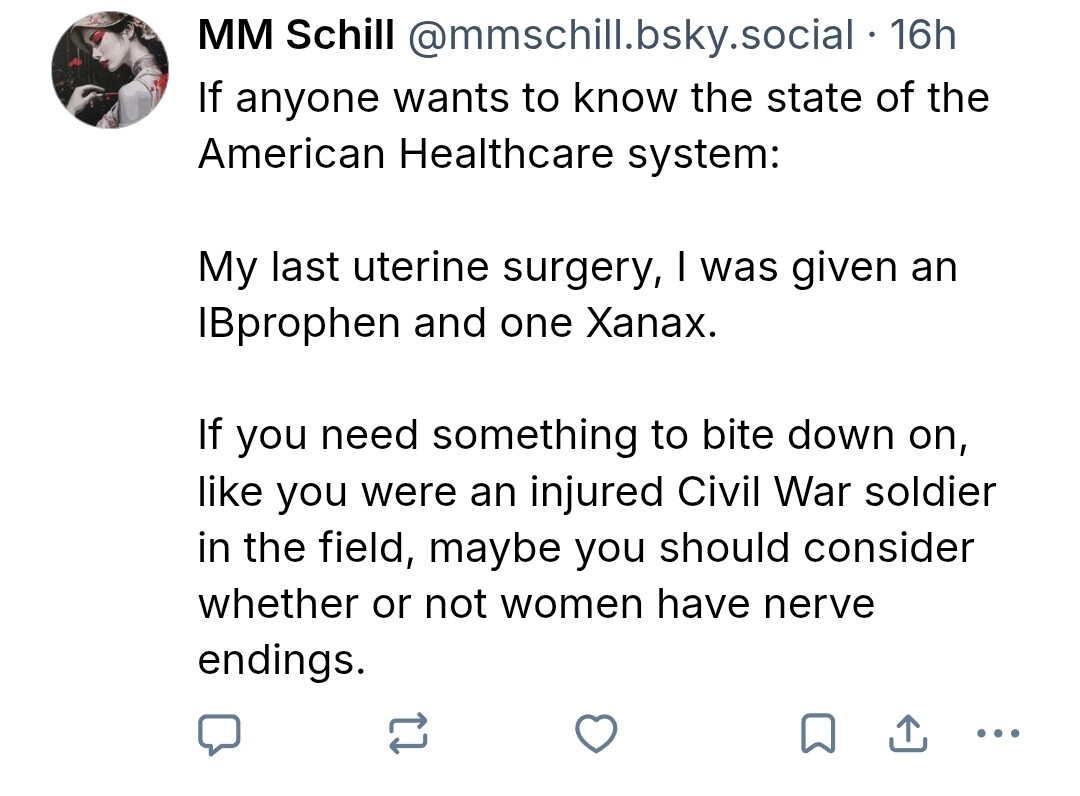Bookmark this post

pyautogui.click(x=818, y=736)
